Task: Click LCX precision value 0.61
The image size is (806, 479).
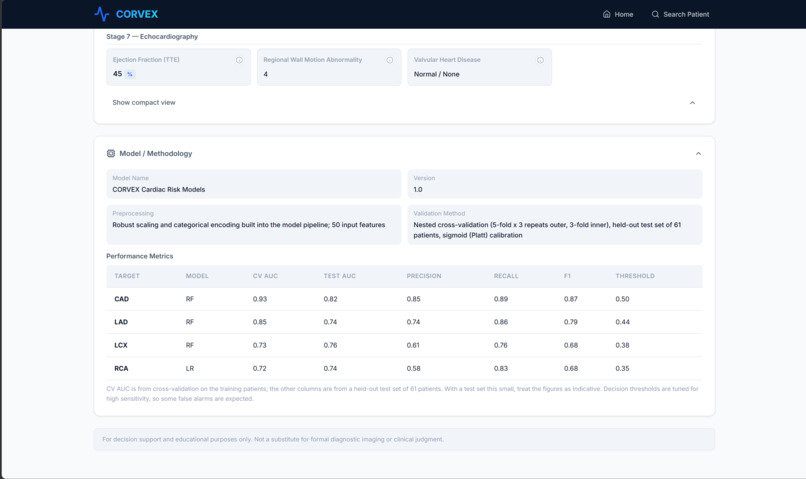Action: [413, 345]
